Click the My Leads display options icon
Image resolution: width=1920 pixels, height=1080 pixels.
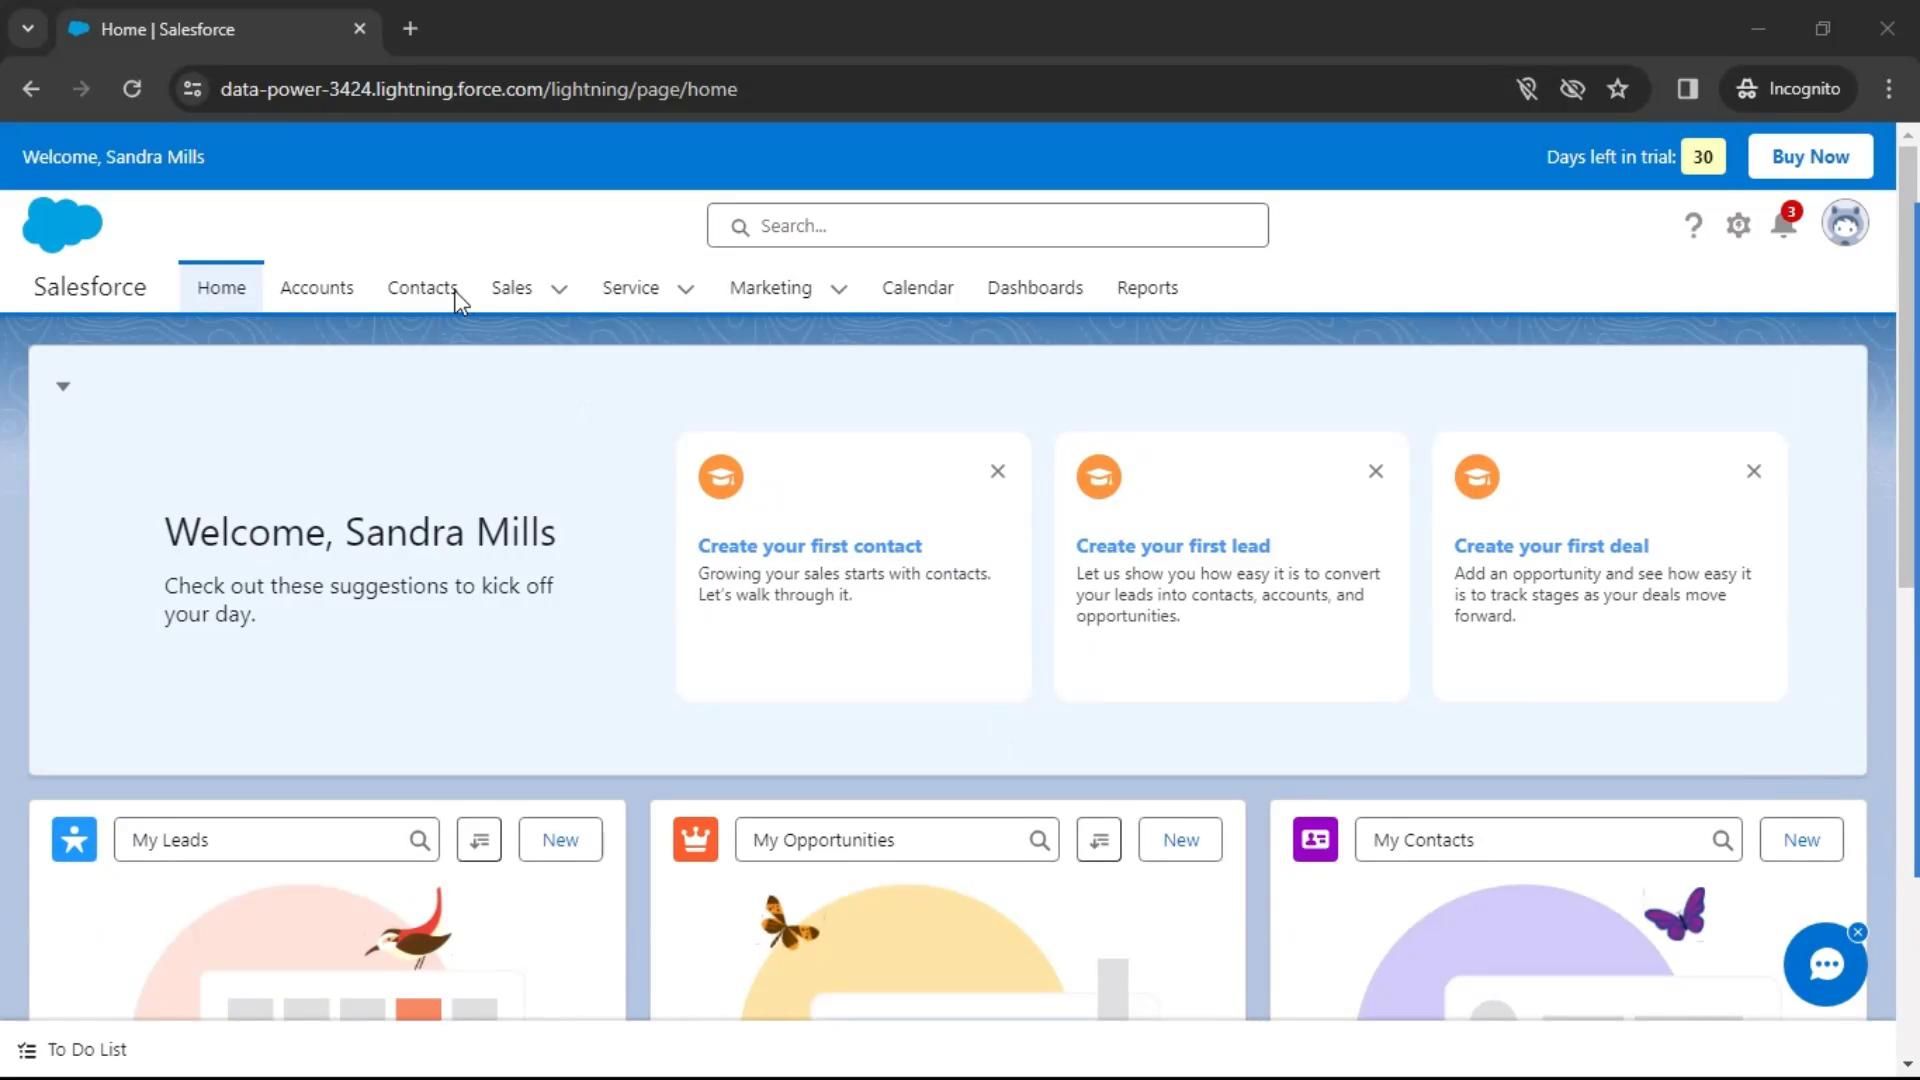479,840
